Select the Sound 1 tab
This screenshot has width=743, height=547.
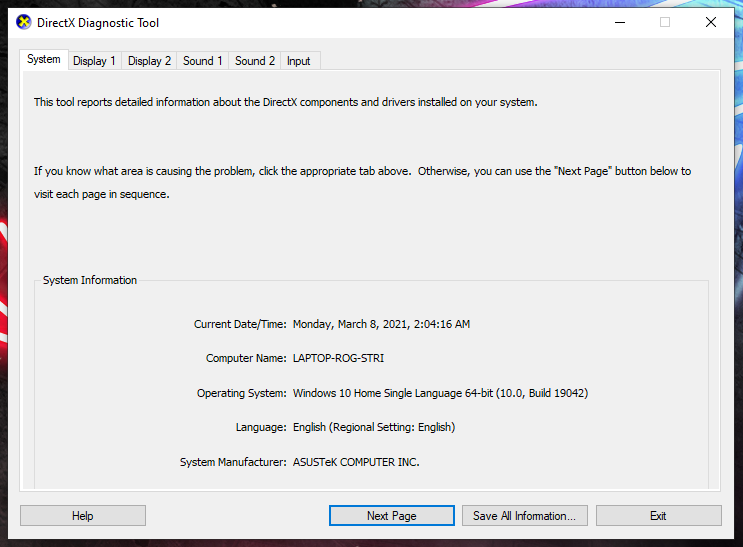pyautogui.click(x=203, y=61)
